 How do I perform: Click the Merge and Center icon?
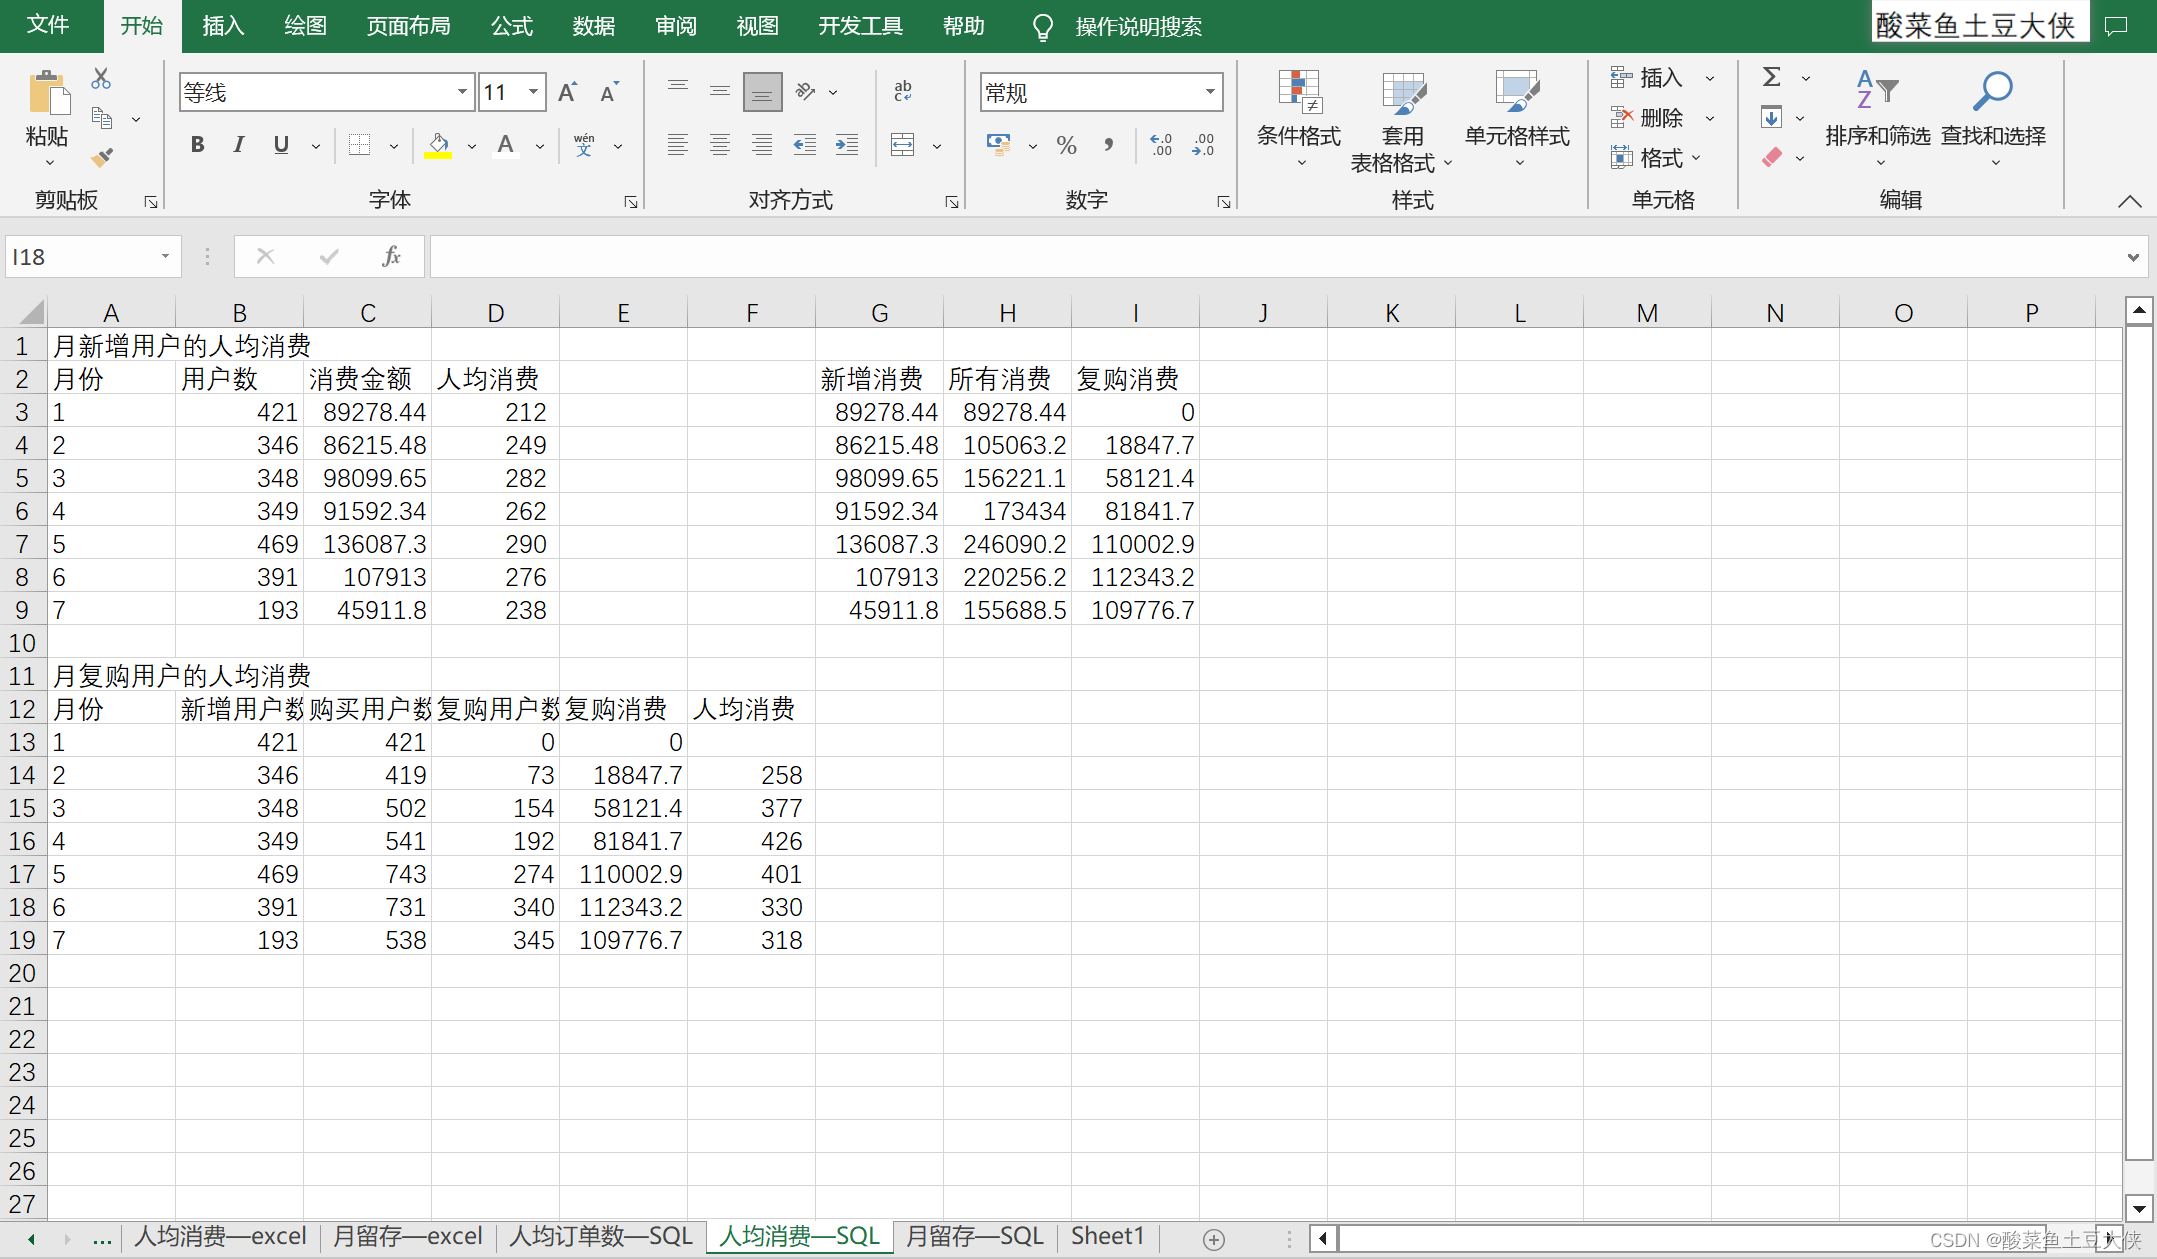coord(903,145)
